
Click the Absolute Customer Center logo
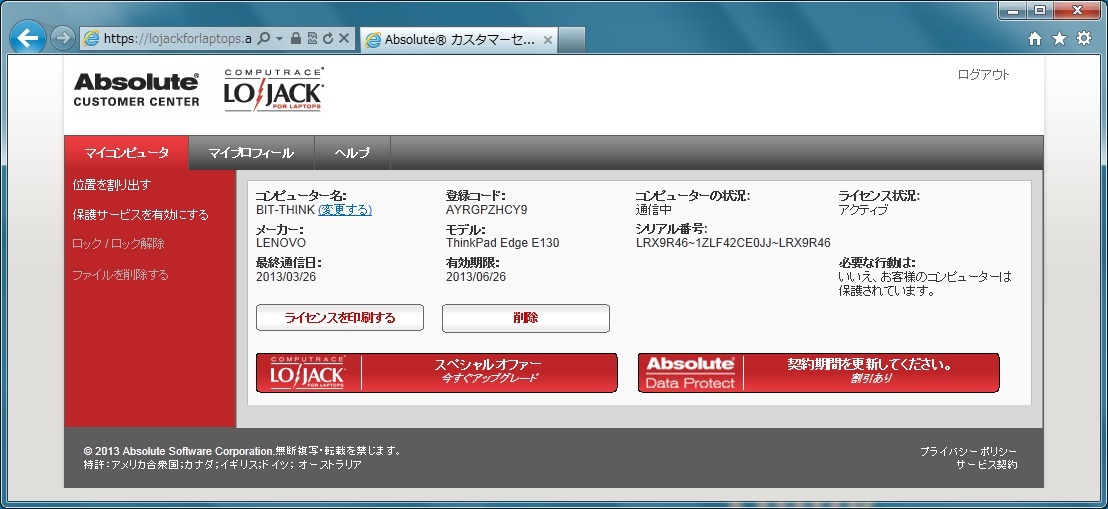tap(136, 89)
